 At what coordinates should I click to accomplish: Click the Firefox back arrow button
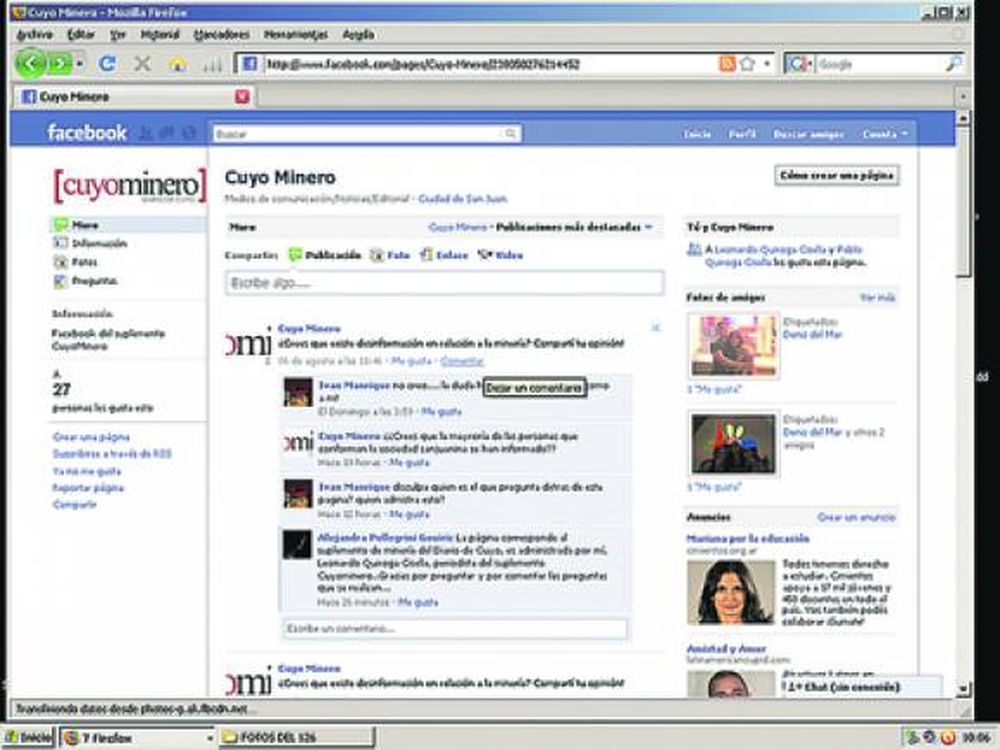[31, 64]
